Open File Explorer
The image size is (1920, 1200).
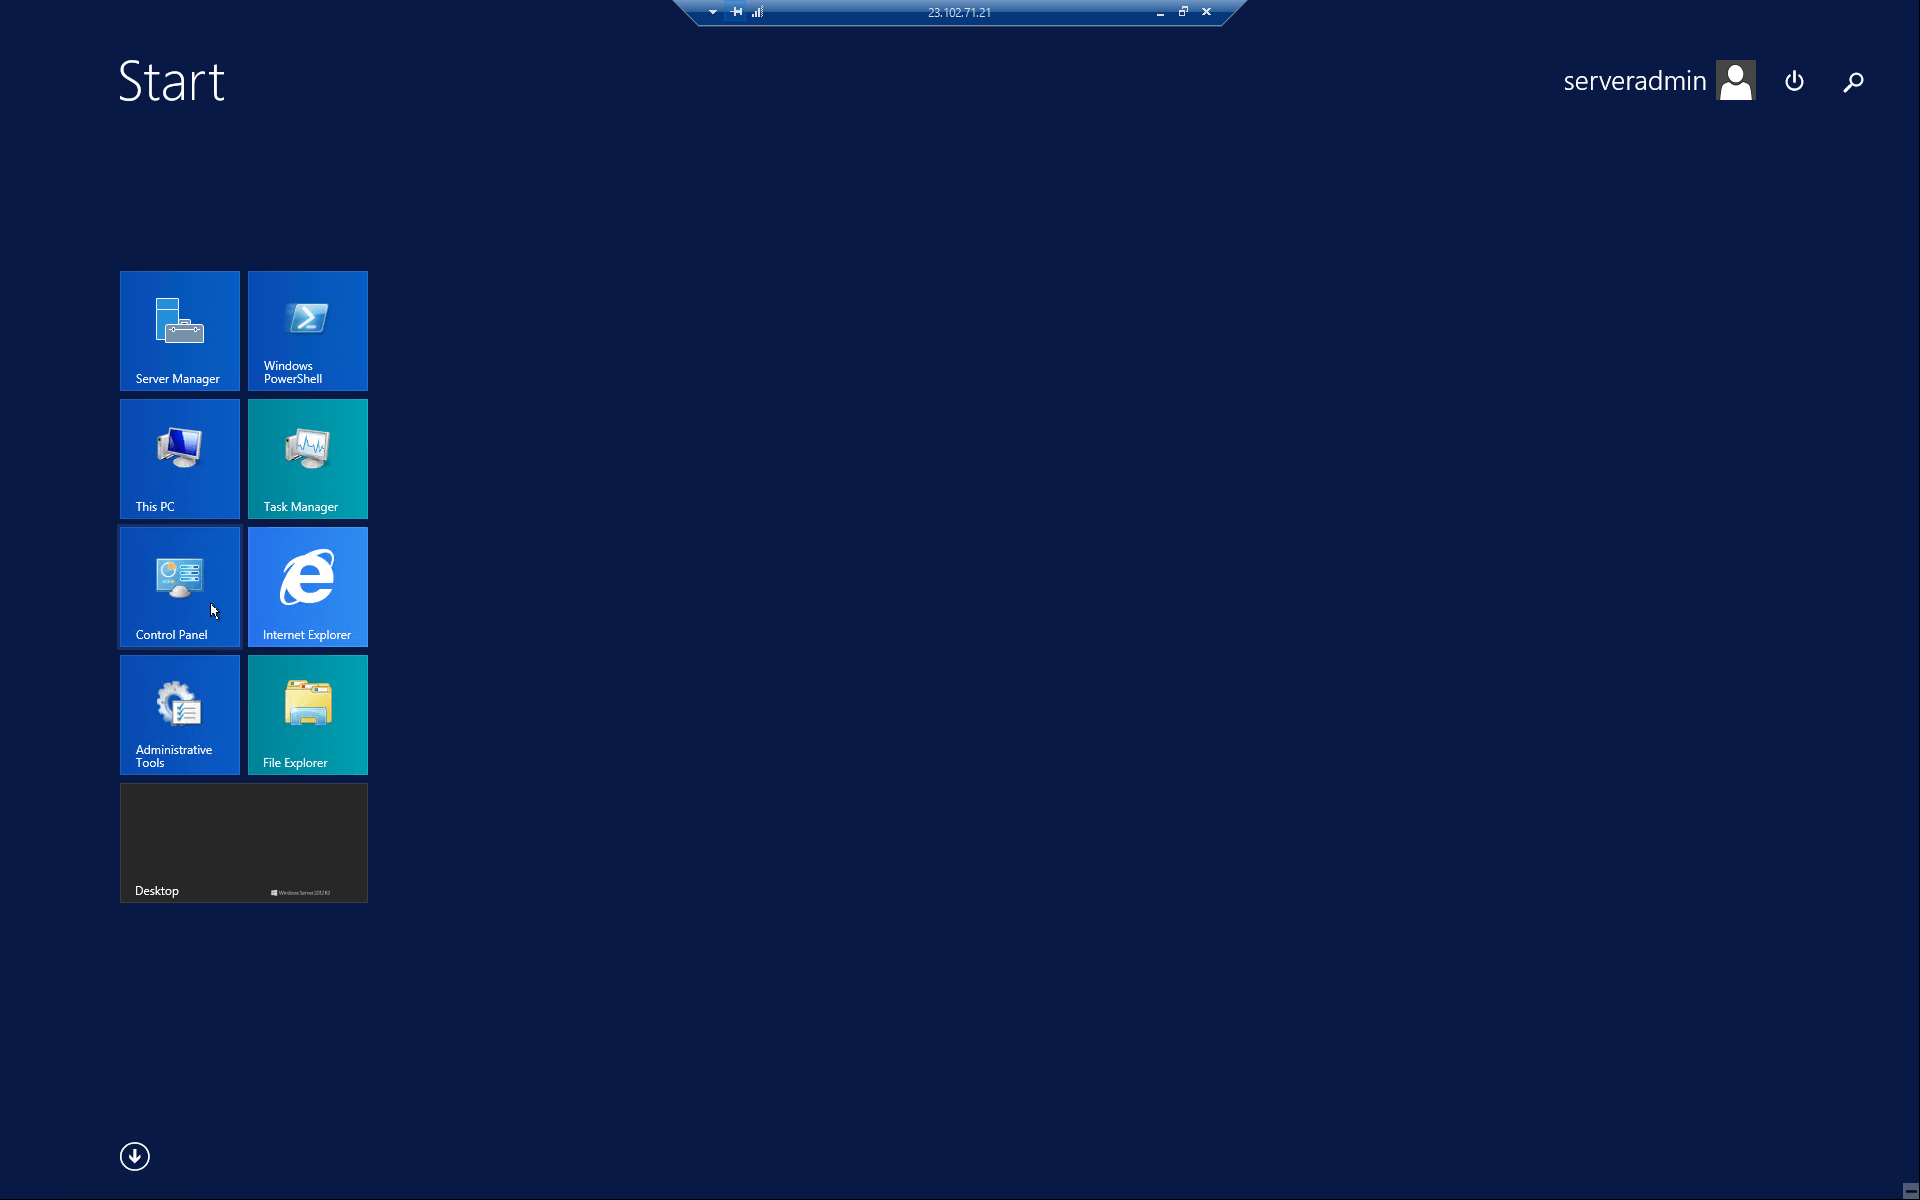[307, 715]
